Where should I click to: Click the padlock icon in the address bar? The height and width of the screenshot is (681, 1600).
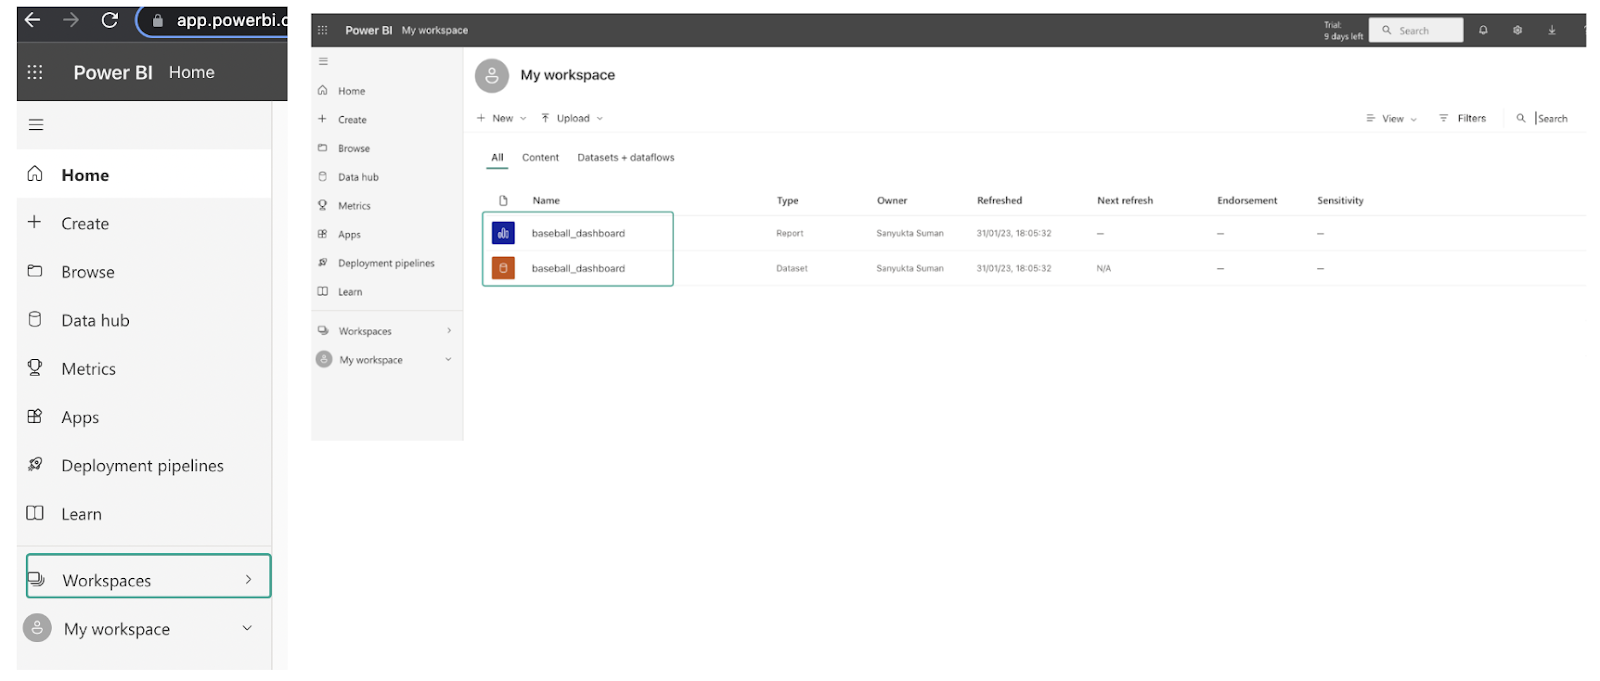click(158, 20)
